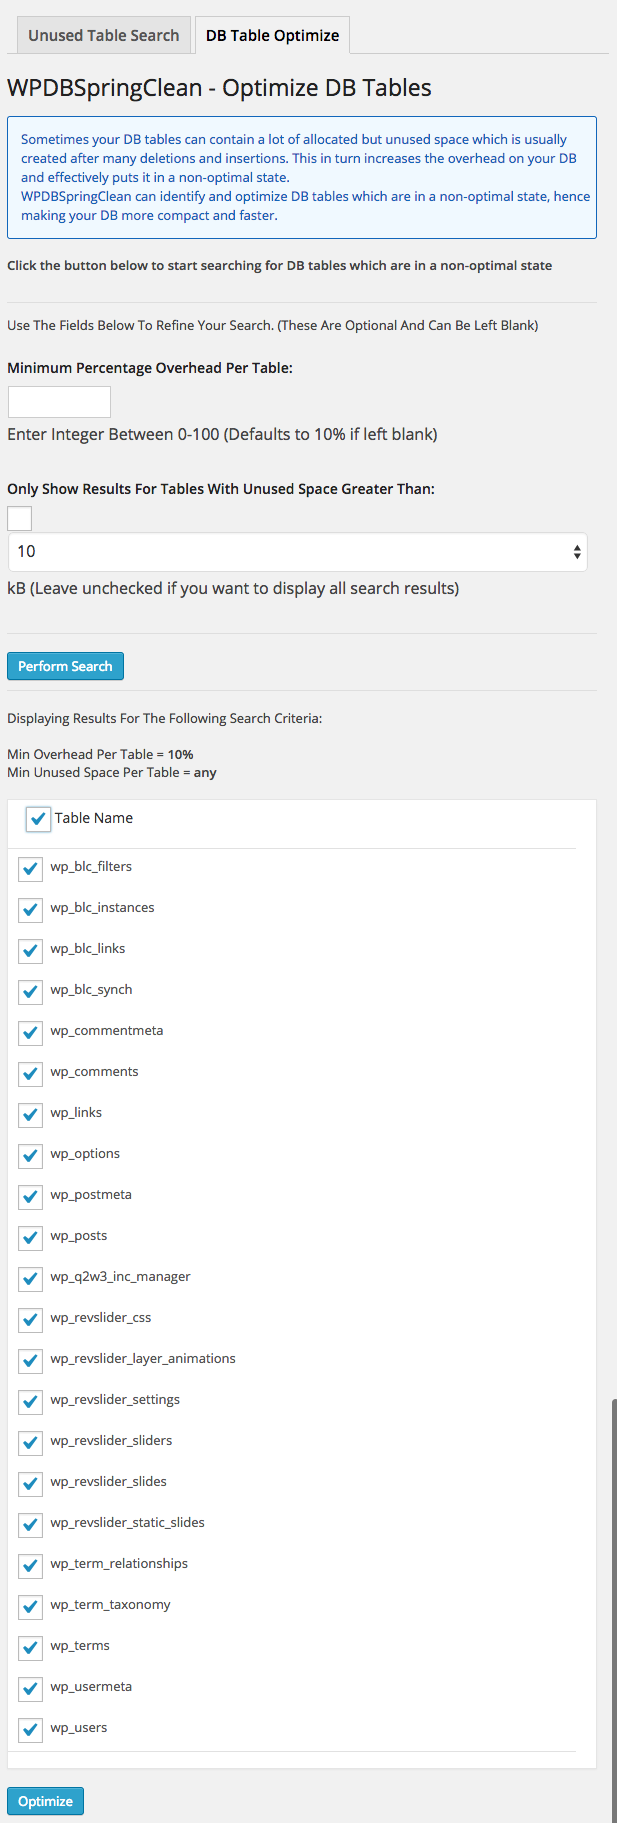617x1823 pixels.
Task: Uncheck the wp_blc_links checkbox
Action: tap(30, 950)
